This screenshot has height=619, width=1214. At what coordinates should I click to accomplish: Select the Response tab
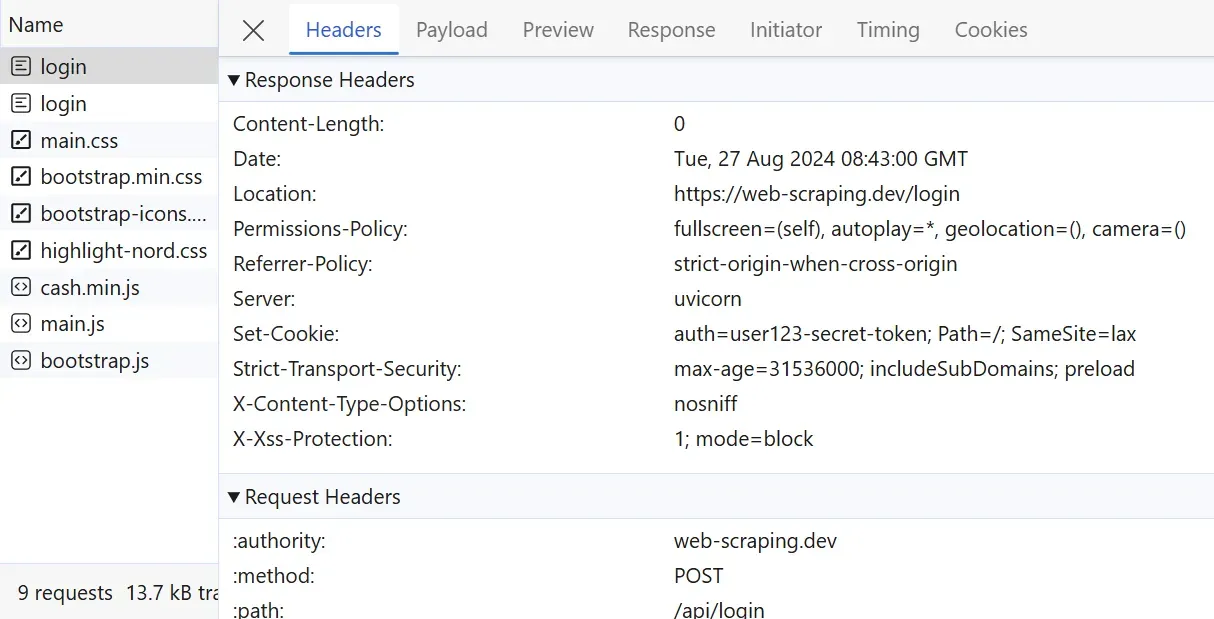click(x=671, y=30)
